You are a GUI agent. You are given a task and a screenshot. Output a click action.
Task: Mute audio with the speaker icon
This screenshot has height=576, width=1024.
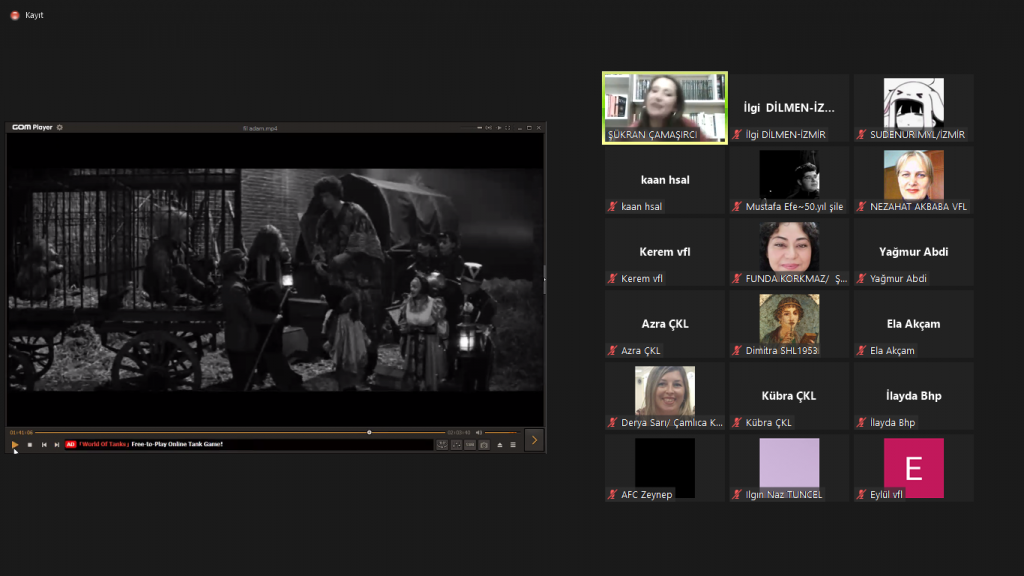click(x=479, y=432)
